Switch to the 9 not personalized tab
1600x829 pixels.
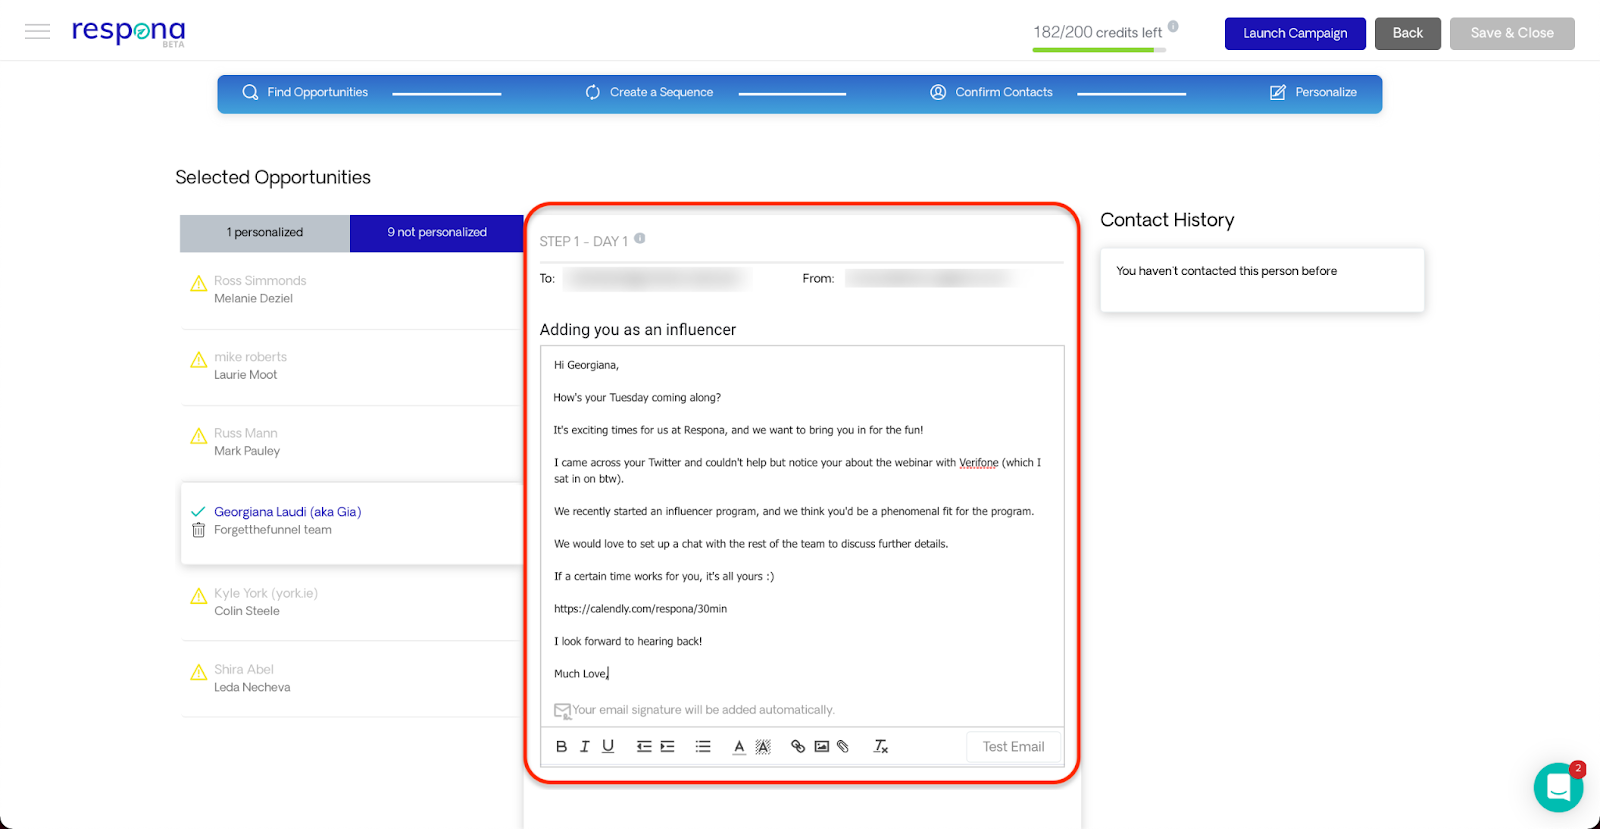[x=437, y=232]
